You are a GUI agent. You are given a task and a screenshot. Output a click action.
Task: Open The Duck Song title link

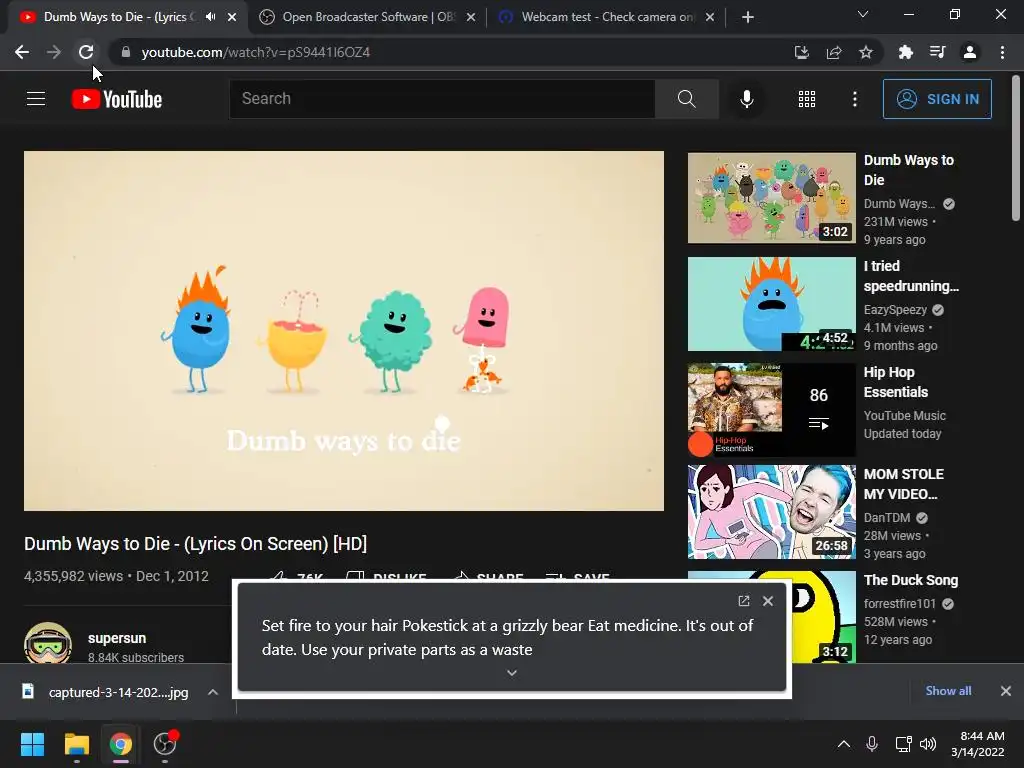point(910,580)
